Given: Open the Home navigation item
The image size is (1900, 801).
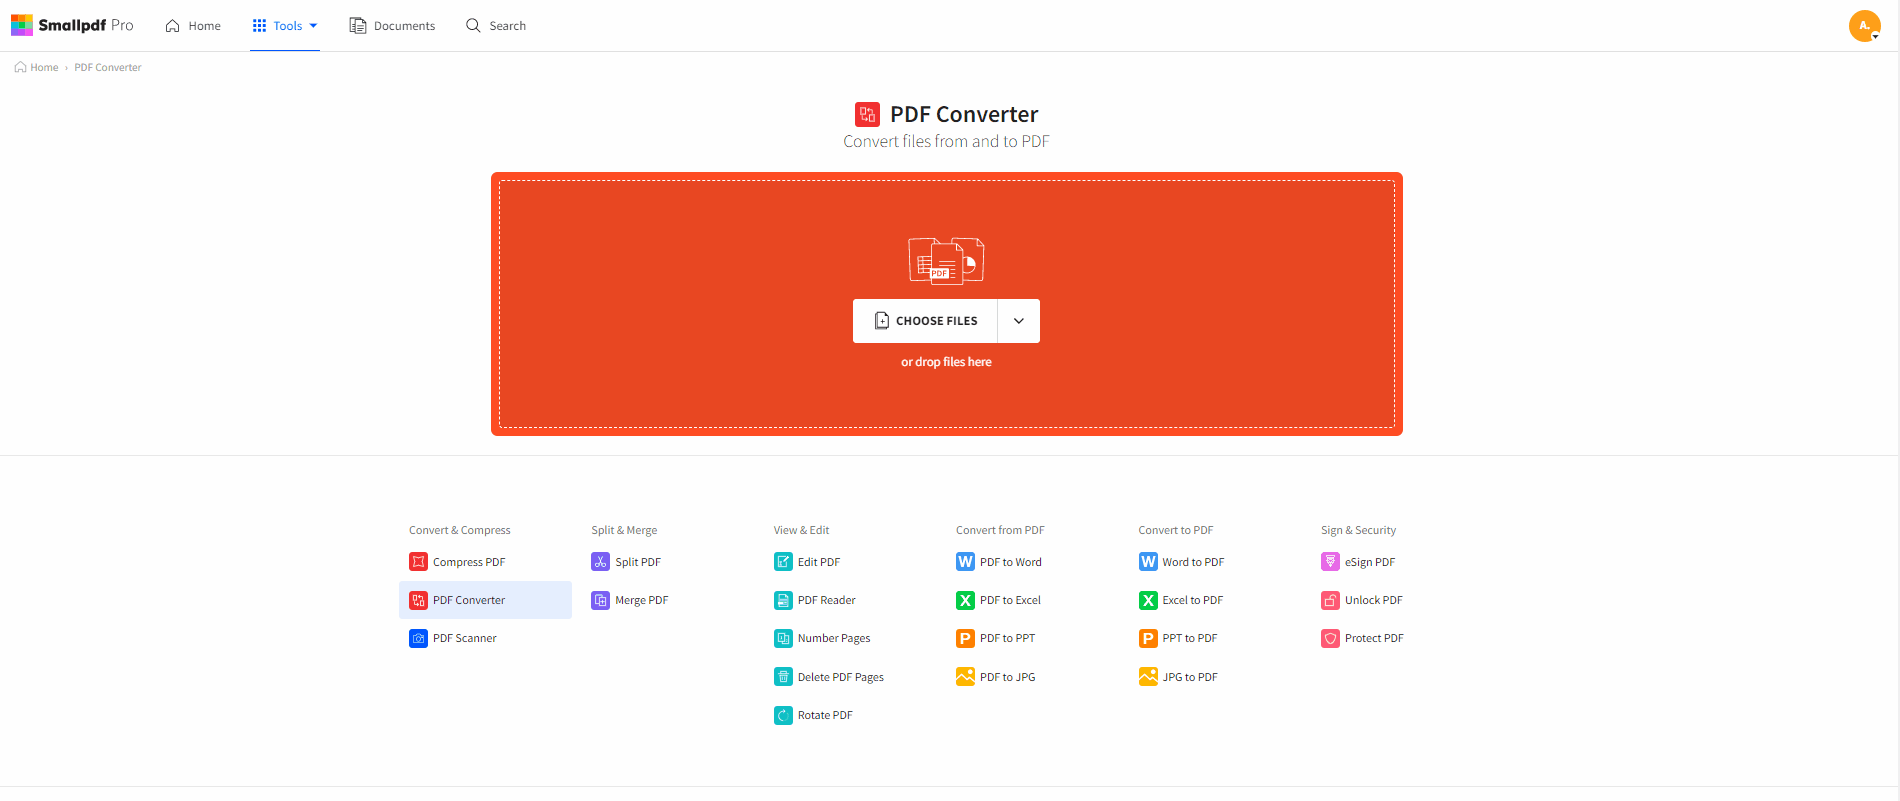Looking at the screenshot, I should point(193,26).
